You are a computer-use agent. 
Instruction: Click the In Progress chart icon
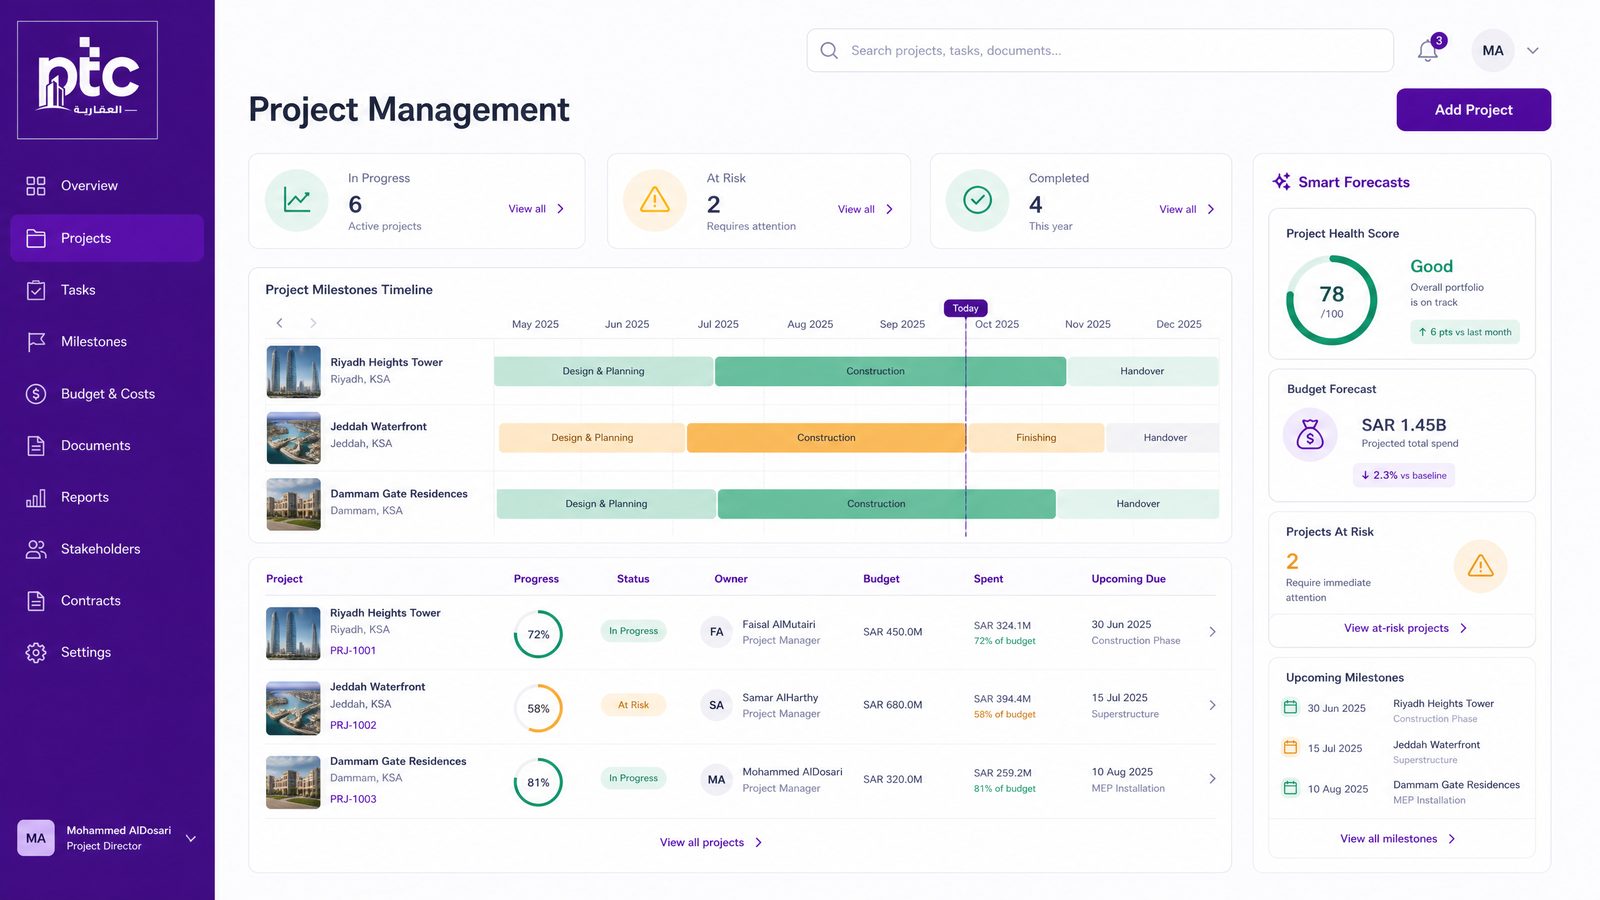[x=297, y=200]
